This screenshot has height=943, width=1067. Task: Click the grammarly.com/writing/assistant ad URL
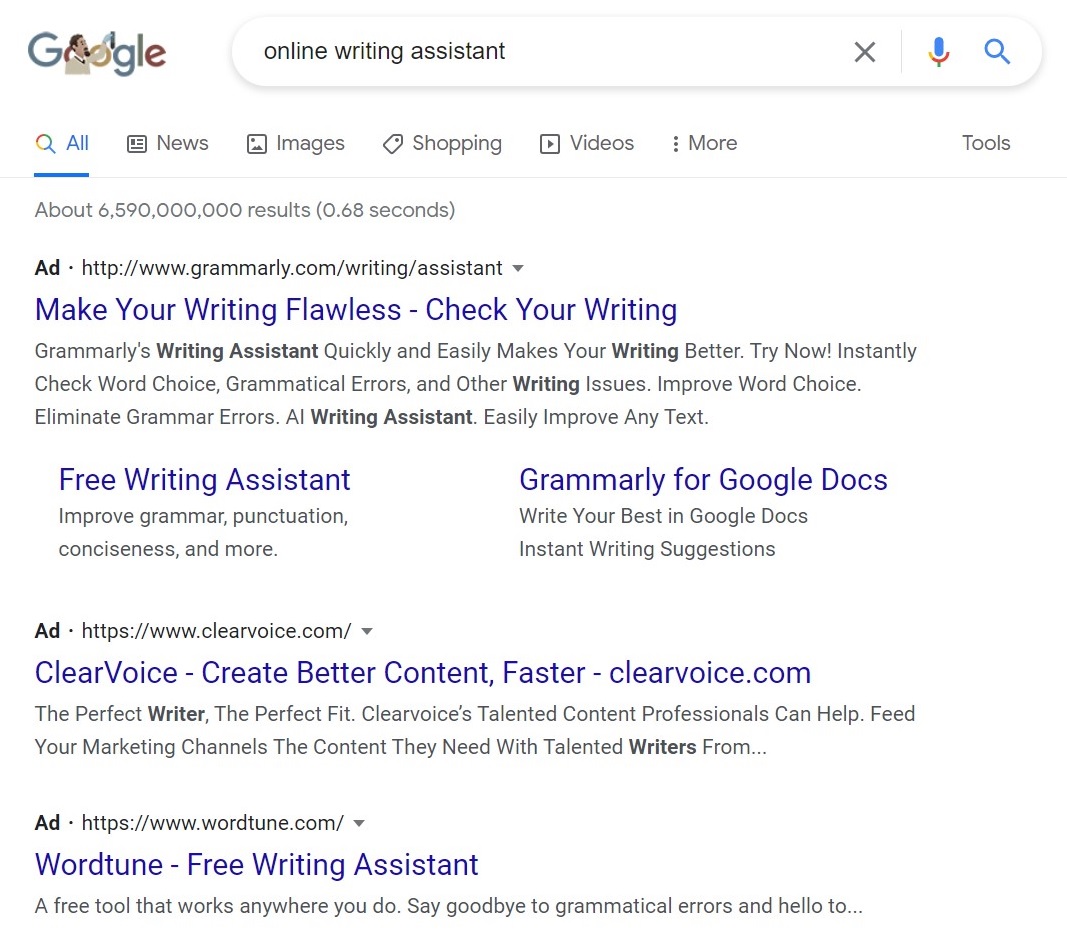tap(292, 268)
